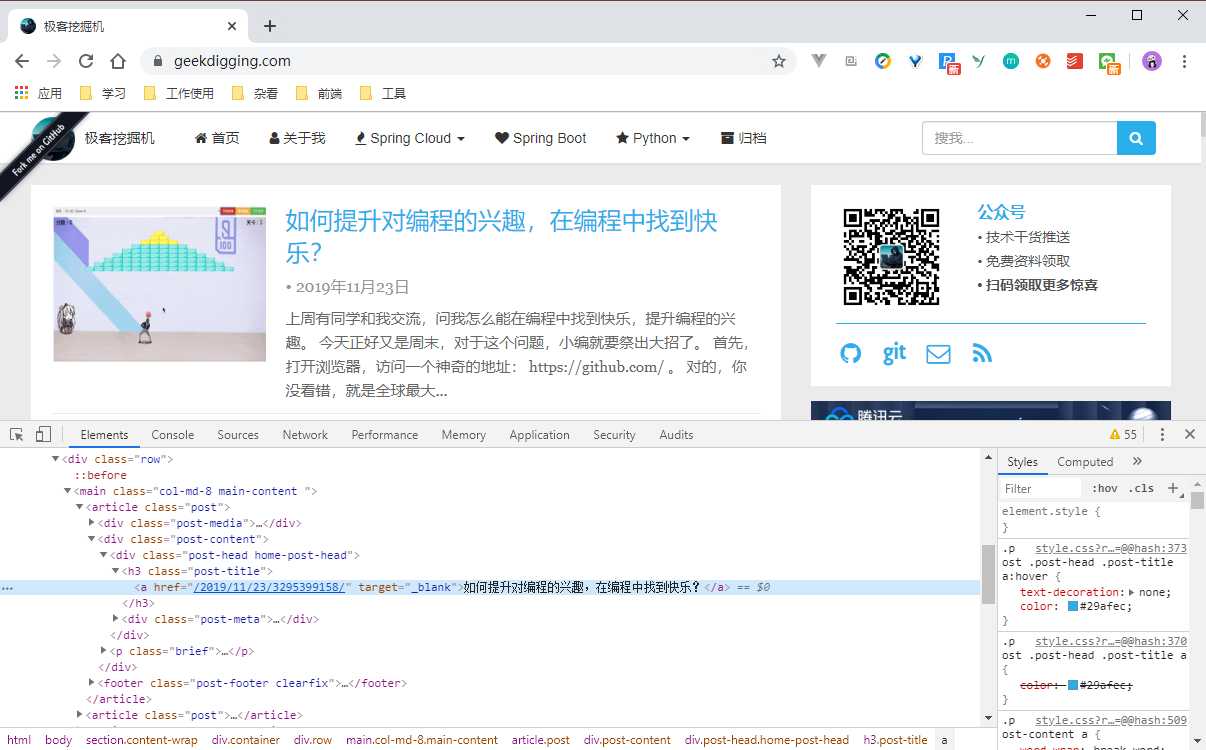
Task: Switch to the Network tab
Action: [305, 435]
